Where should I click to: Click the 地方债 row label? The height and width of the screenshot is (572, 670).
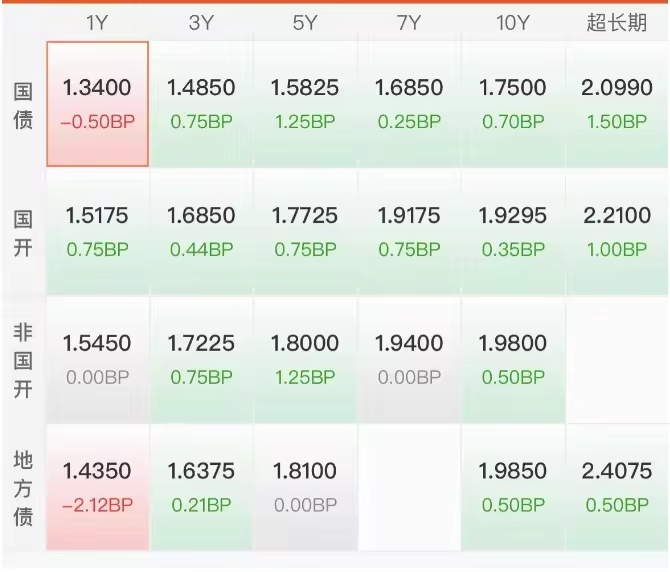[x=22, y=488]
